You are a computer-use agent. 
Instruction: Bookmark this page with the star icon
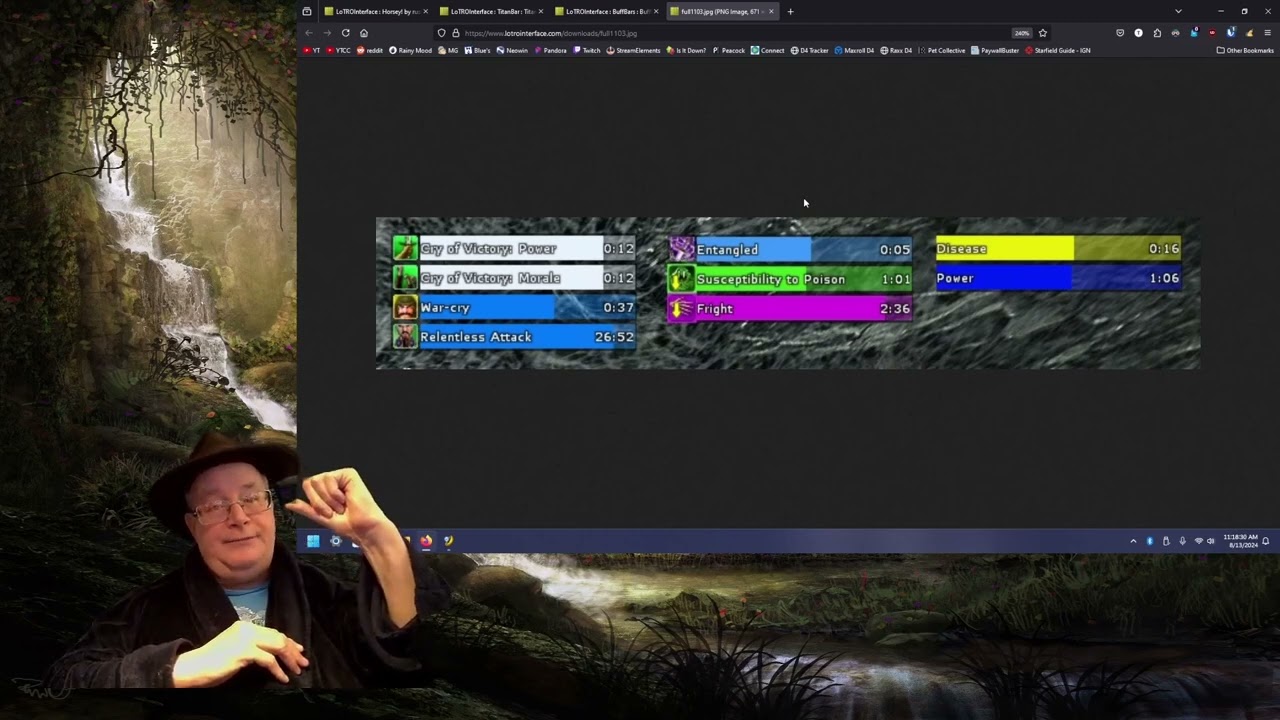tap(1043, 33)
